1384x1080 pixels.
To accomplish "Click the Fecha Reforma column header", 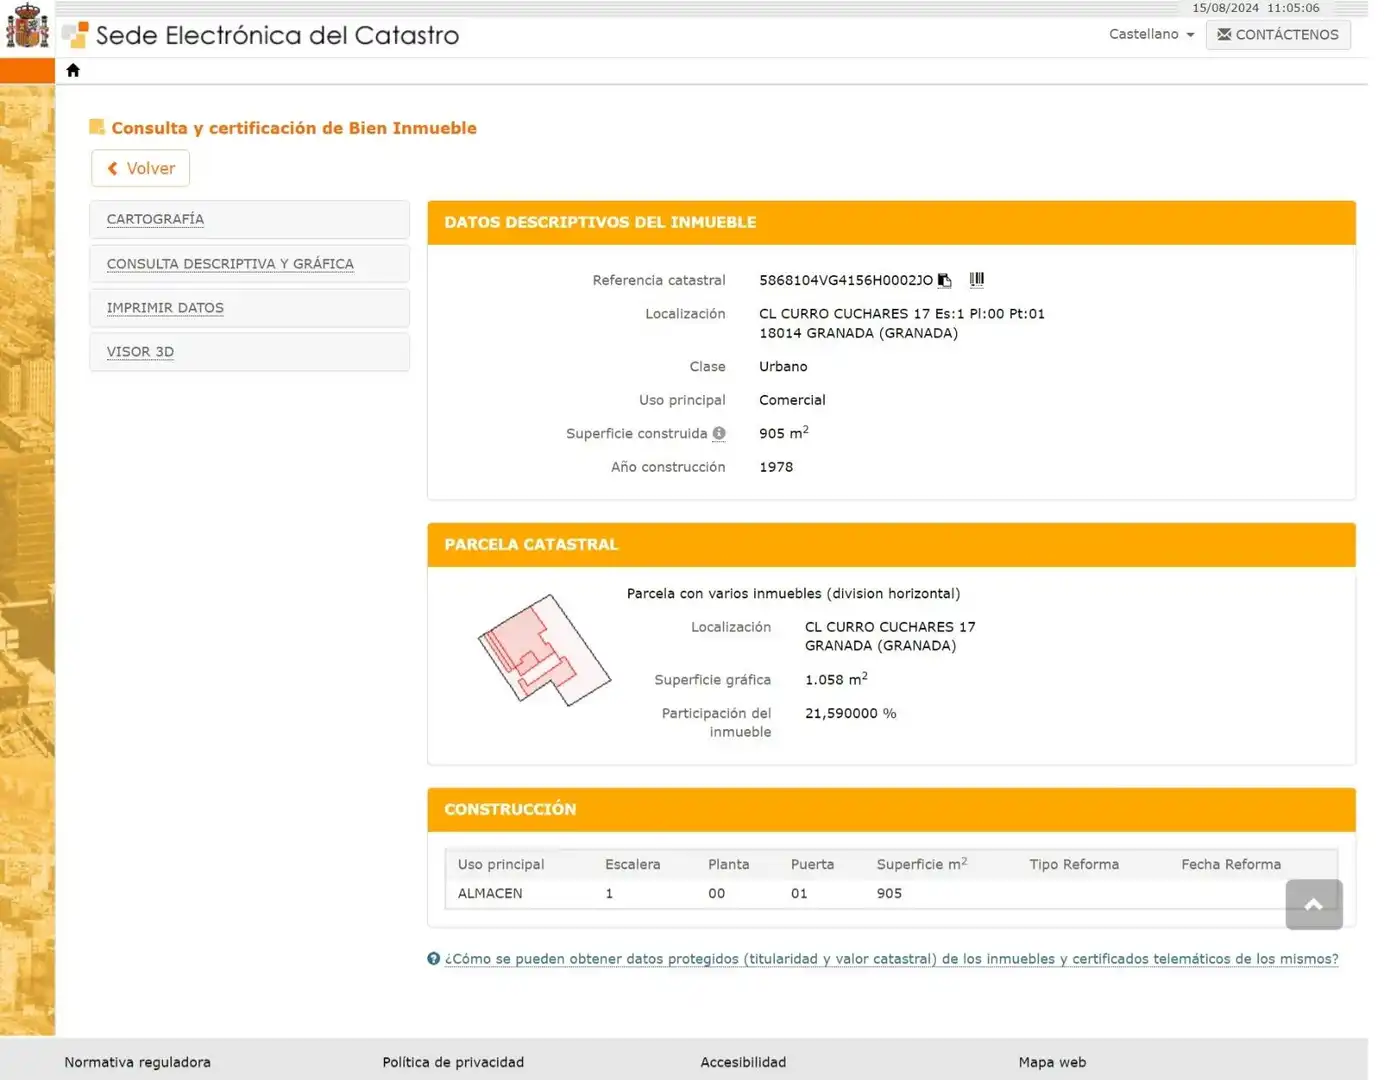I will 1231,864.
